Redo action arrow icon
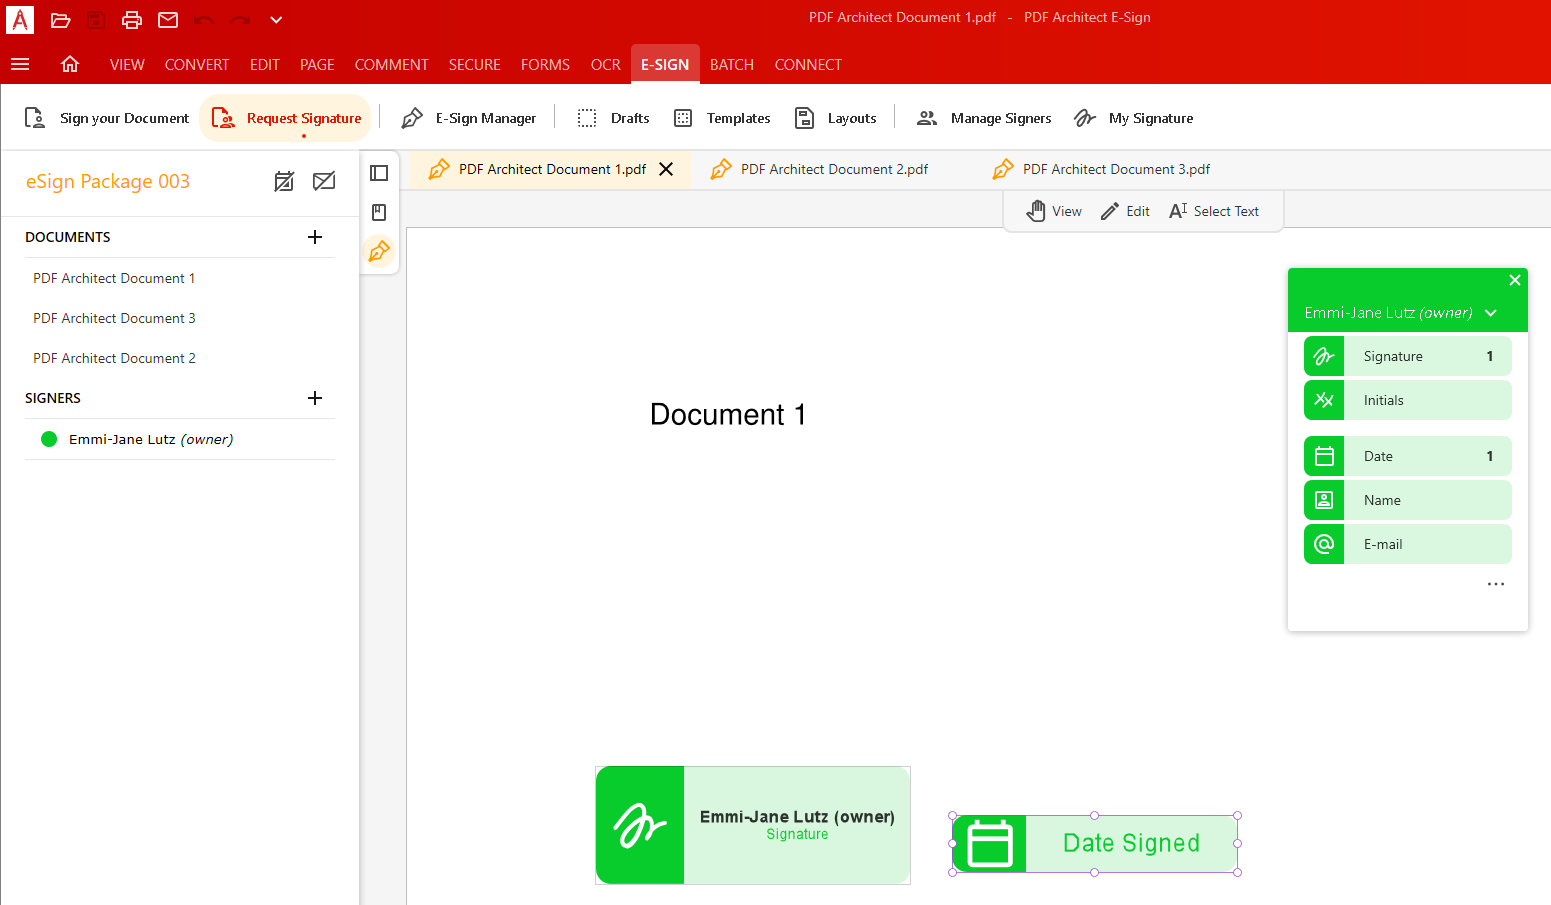Image resolution: width=1551 pixels, height=905 pixels. (x=240, y=20)
